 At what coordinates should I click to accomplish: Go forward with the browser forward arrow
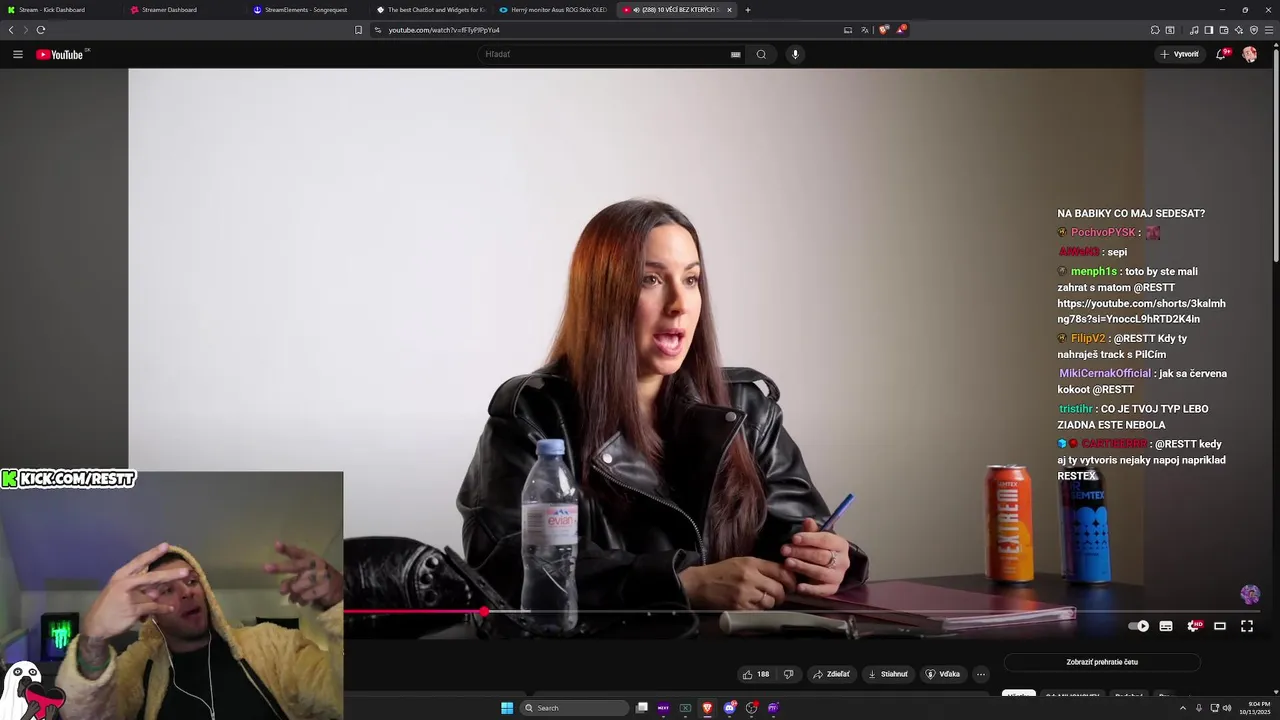pos(25,30)
